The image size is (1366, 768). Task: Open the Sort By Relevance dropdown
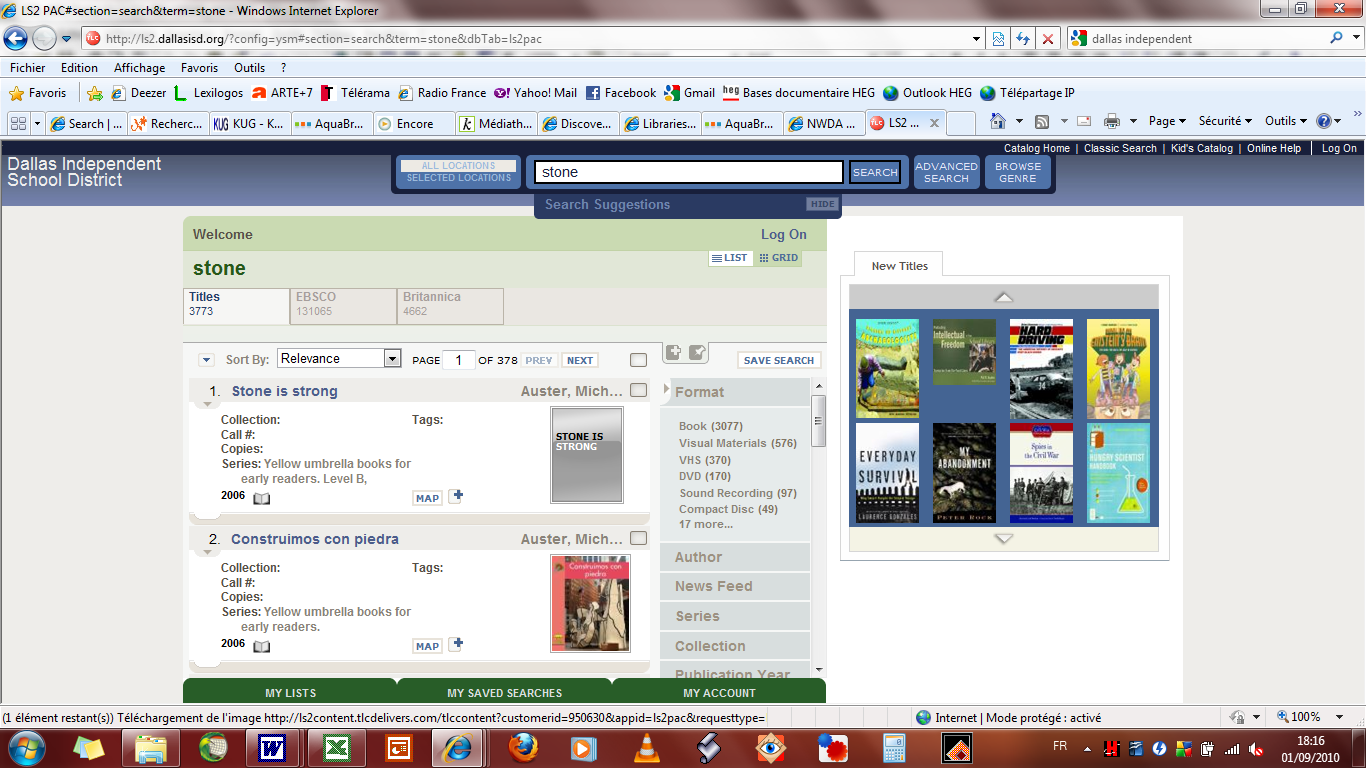click(x=339, y=358)
